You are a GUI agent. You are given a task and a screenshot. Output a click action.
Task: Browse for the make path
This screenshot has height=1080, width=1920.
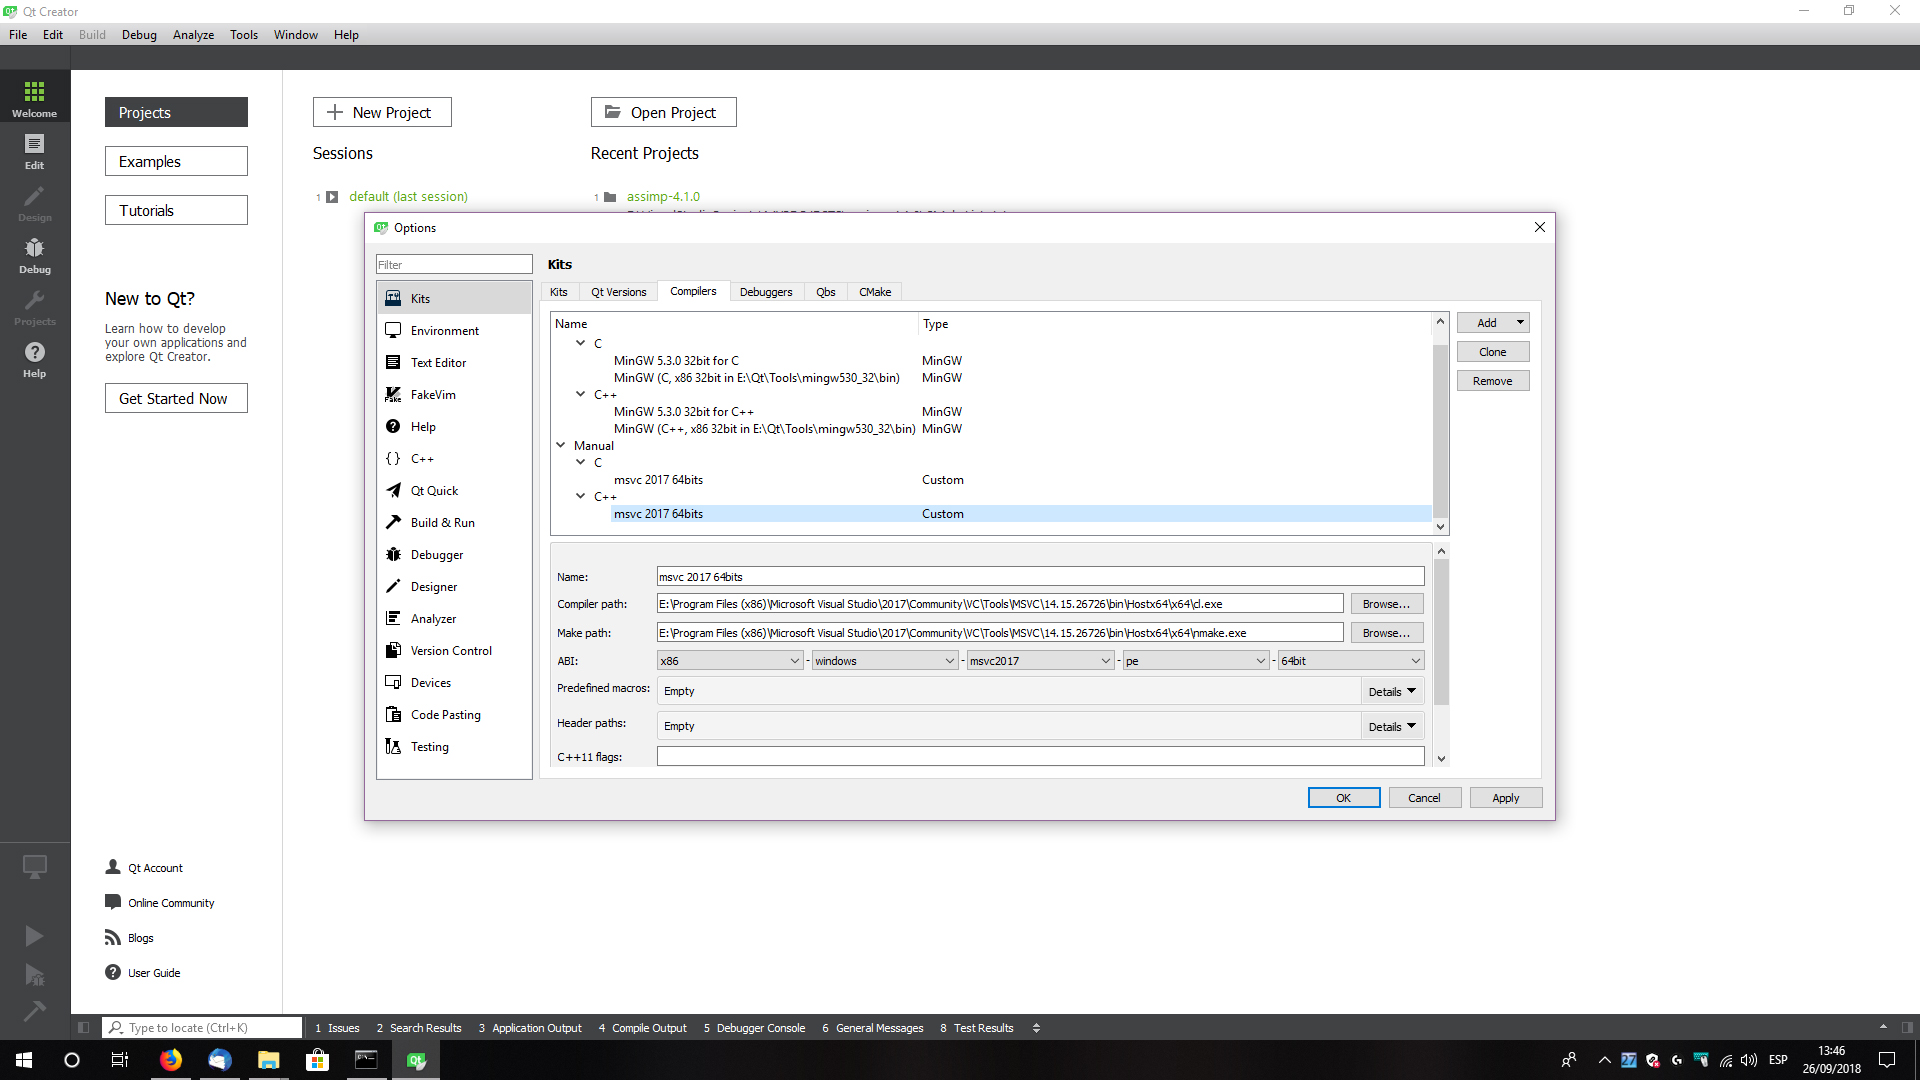click(1386, 632)
